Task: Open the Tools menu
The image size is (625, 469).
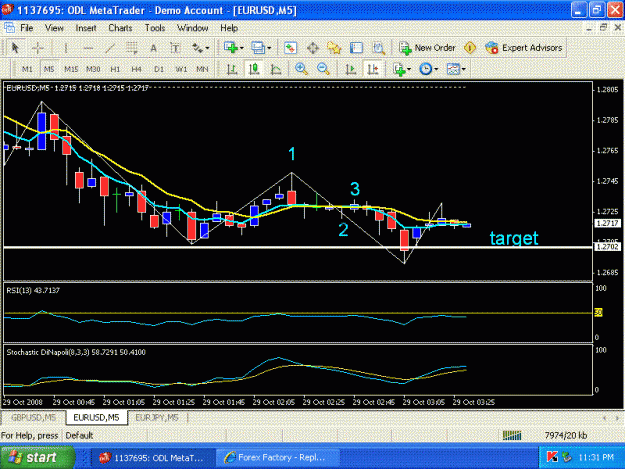Action: coord(155,28)
